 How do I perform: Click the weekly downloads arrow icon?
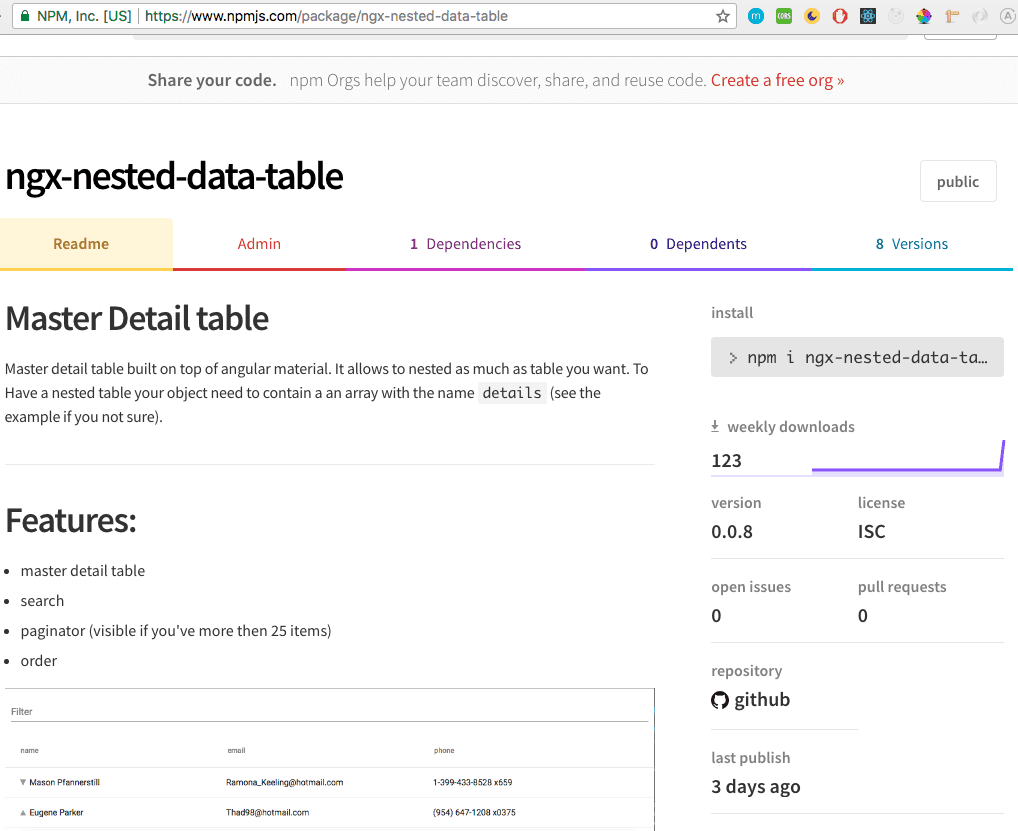coord(715,427)
